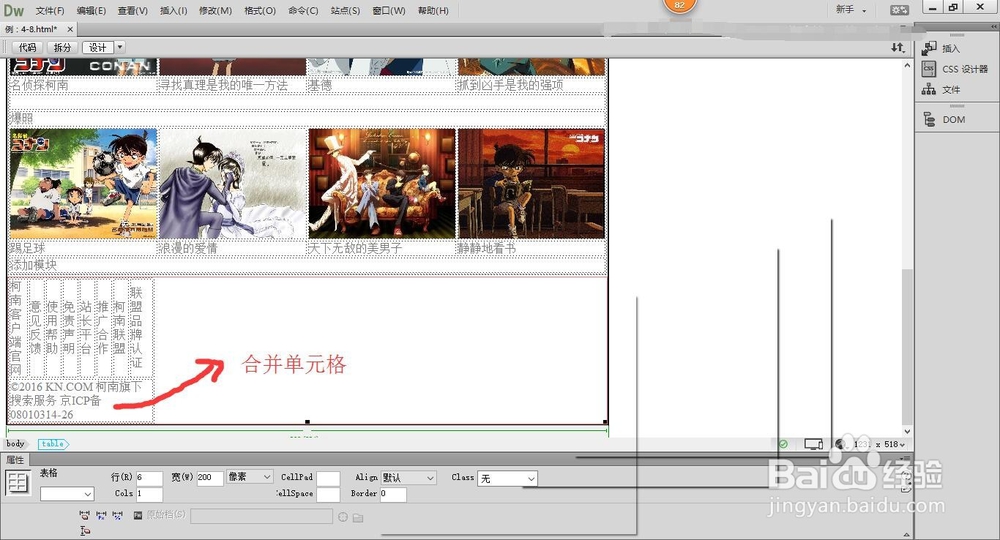Click the device preview screen icon
Viewport: 1000px width, 540px height.
[813, 444]
